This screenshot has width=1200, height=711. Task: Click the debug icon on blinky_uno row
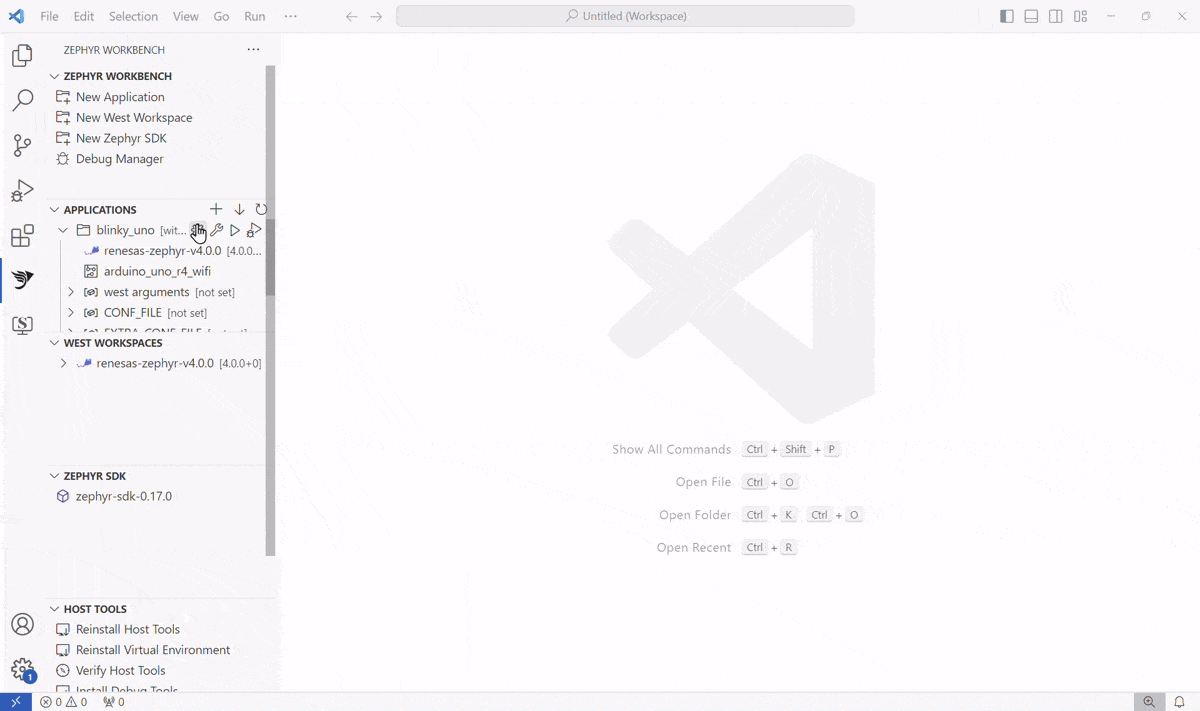[254, 230]
